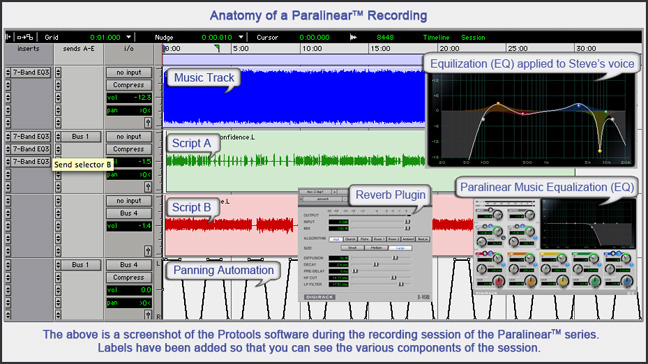Open output window via fader icon, vol -12.3 track
Image resolution: width=648 pixels, height=364 pixels.
click(148, 123)
